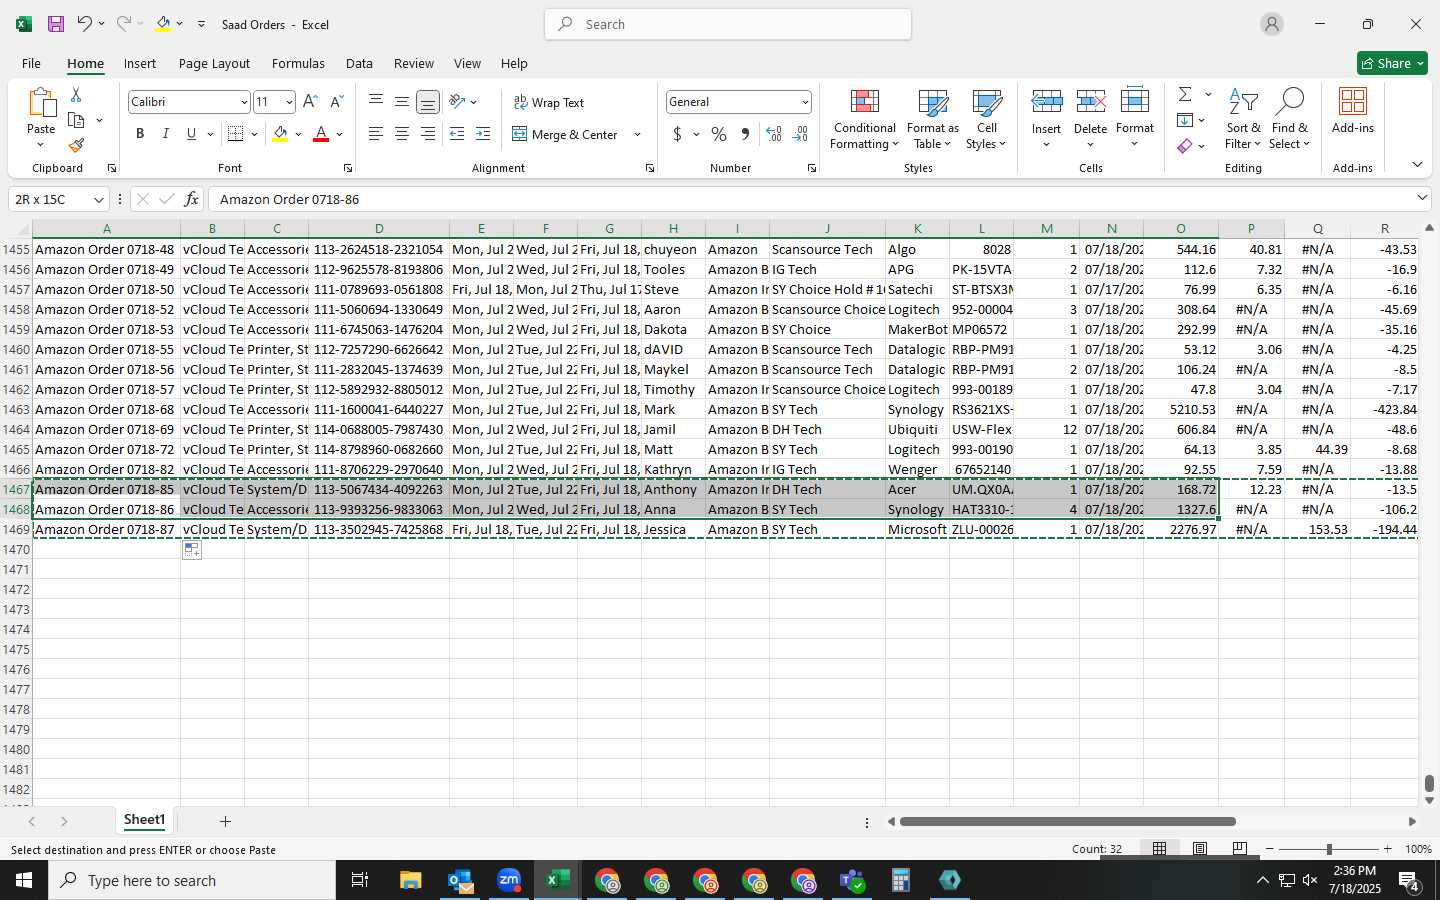Switch to the Formulas tab
Viewport: 1440px width, 900px height.
coord(298,63)
